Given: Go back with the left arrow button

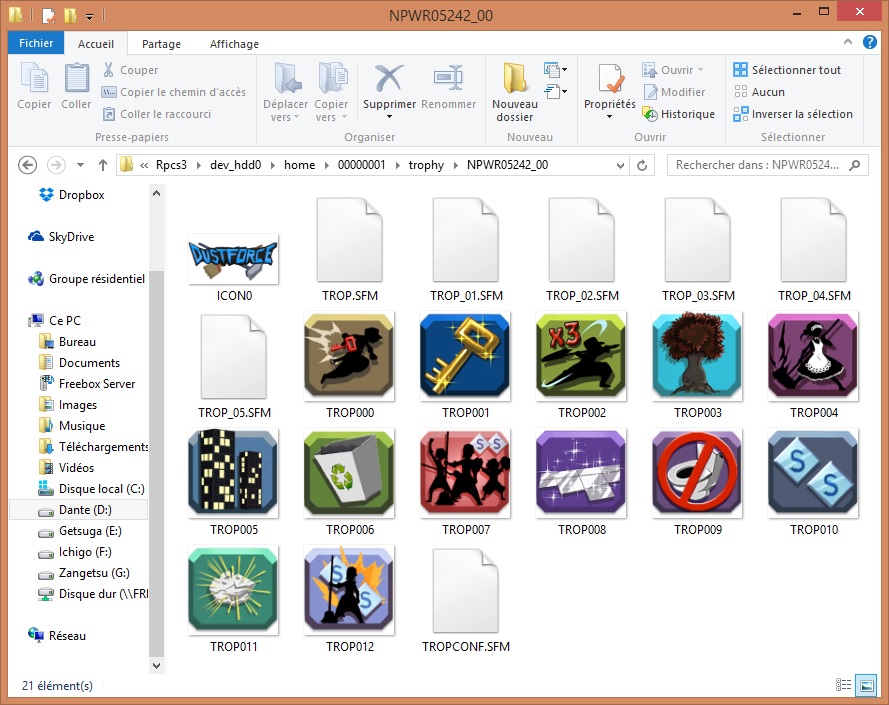Looking at the screenshot, I should point(27,165).
